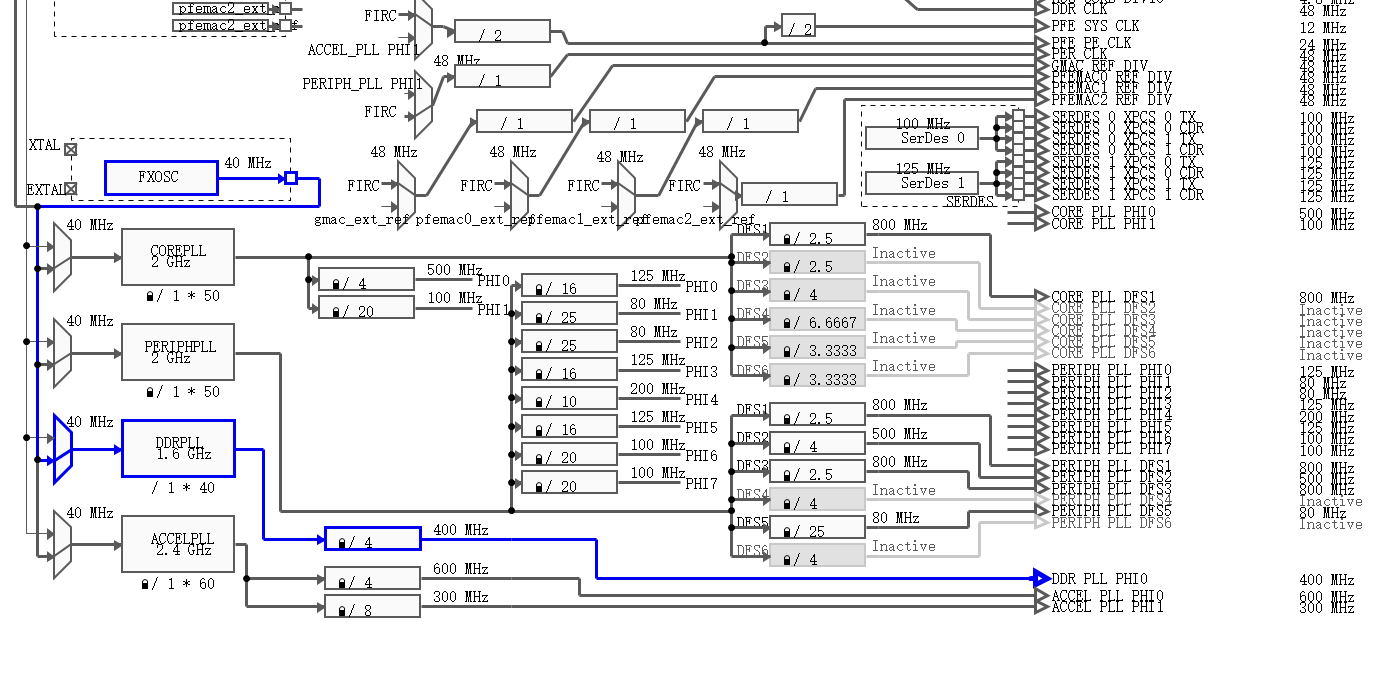Select the / 10 divider for 200 MHz PHI4
Image resolution: width=1395 pixels, height=693 pixels.
[569, 397]
